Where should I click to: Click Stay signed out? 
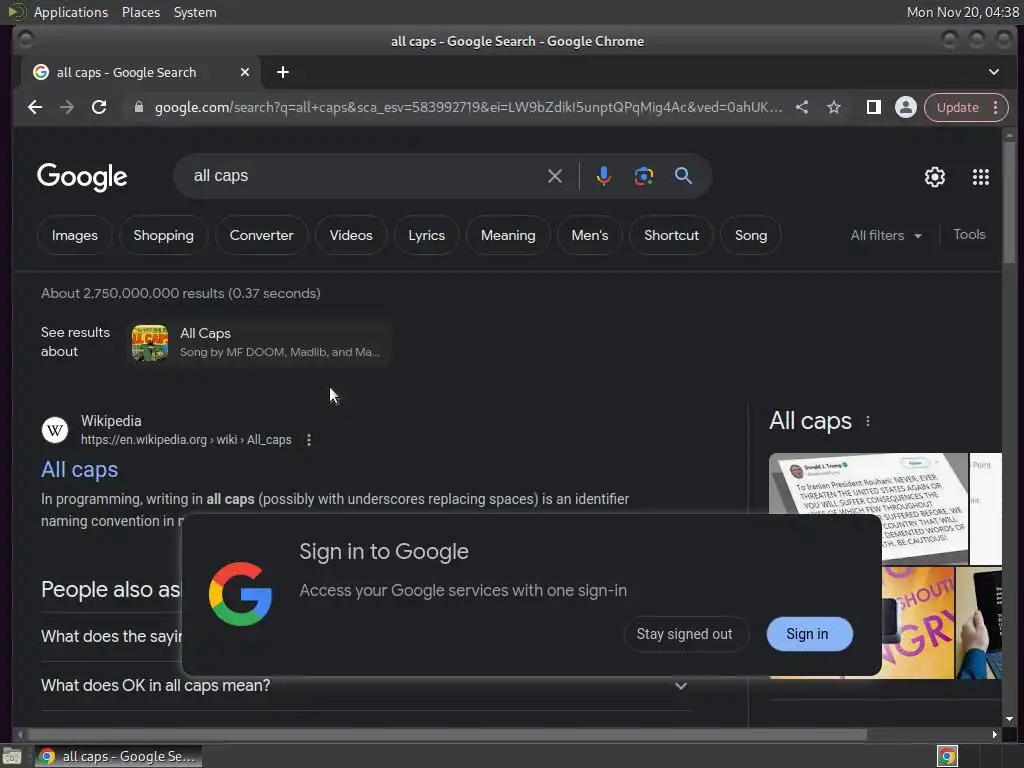pyautogui.click(x=684, y=634)
